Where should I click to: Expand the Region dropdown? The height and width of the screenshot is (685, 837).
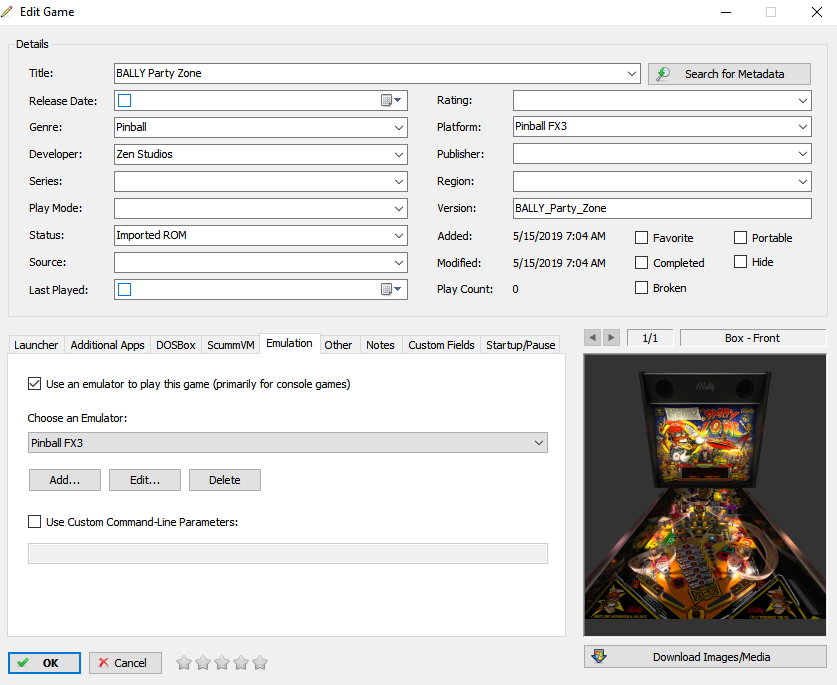pyautogui.click(x=803, y=182)
